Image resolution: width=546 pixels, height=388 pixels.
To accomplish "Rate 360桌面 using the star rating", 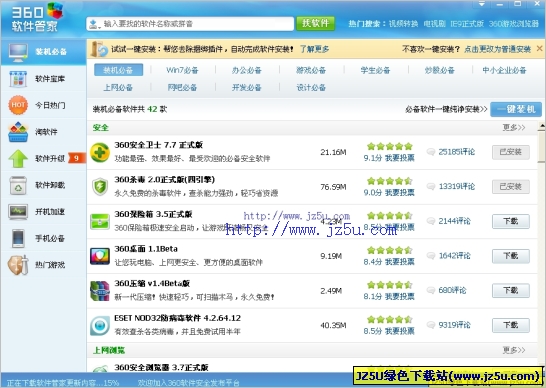I will coord(390,250).
